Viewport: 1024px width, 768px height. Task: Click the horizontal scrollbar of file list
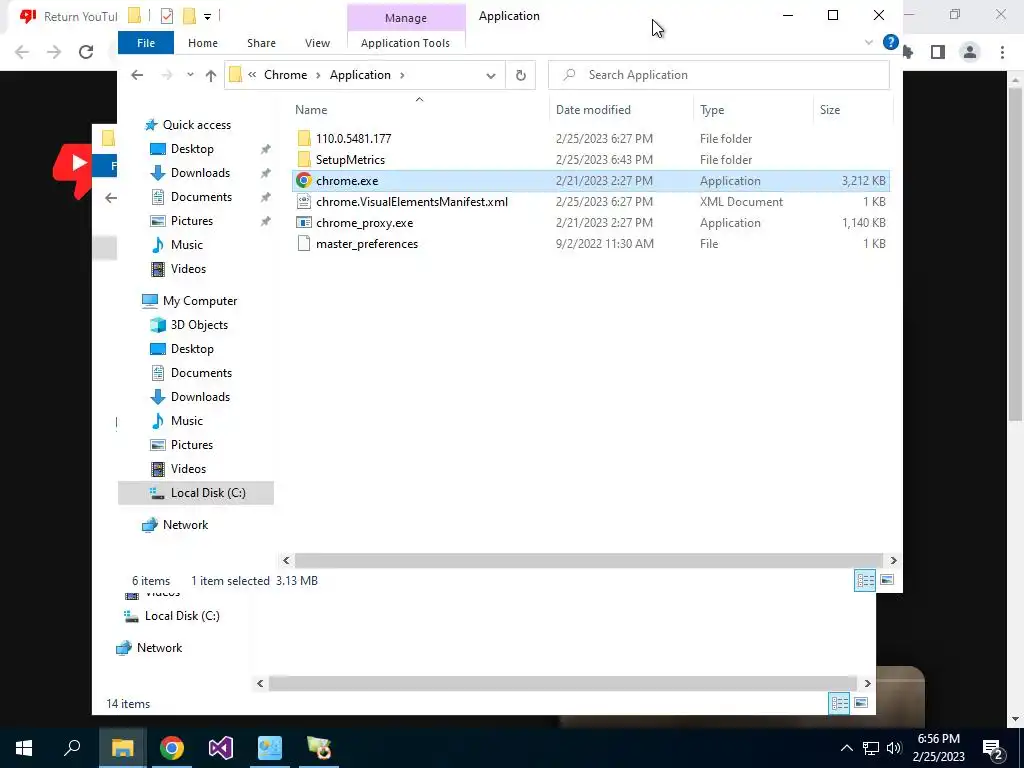[590, 560]
